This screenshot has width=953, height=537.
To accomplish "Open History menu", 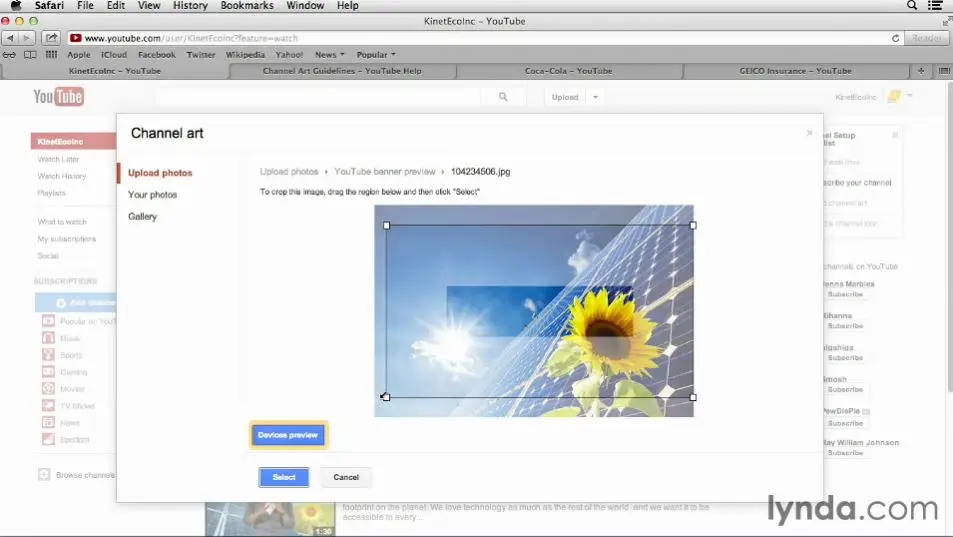I will click(190, 5).
